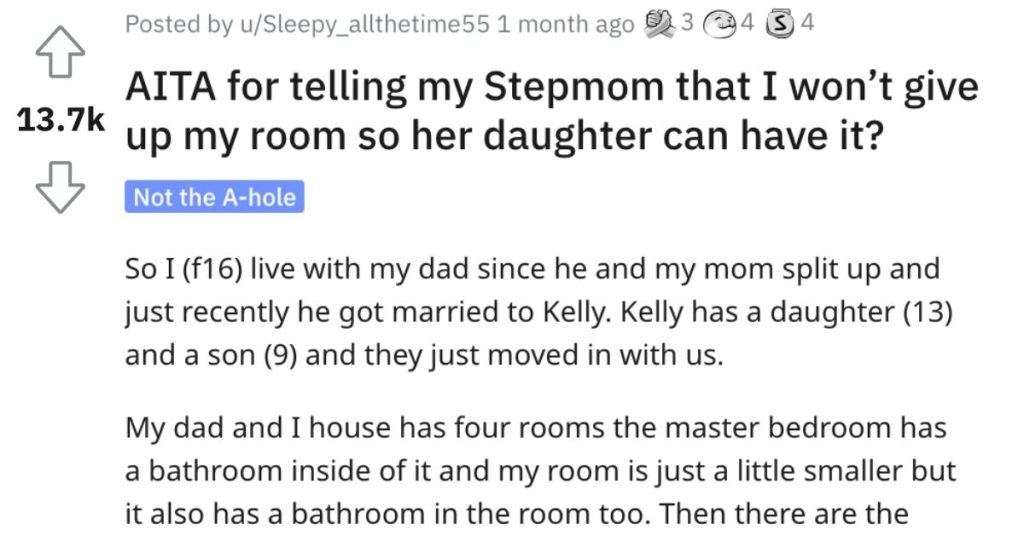The width and height of the screenshot is (1024, 535).
Task: Click the count 4 beside seal award
Action: coord(747,23)
